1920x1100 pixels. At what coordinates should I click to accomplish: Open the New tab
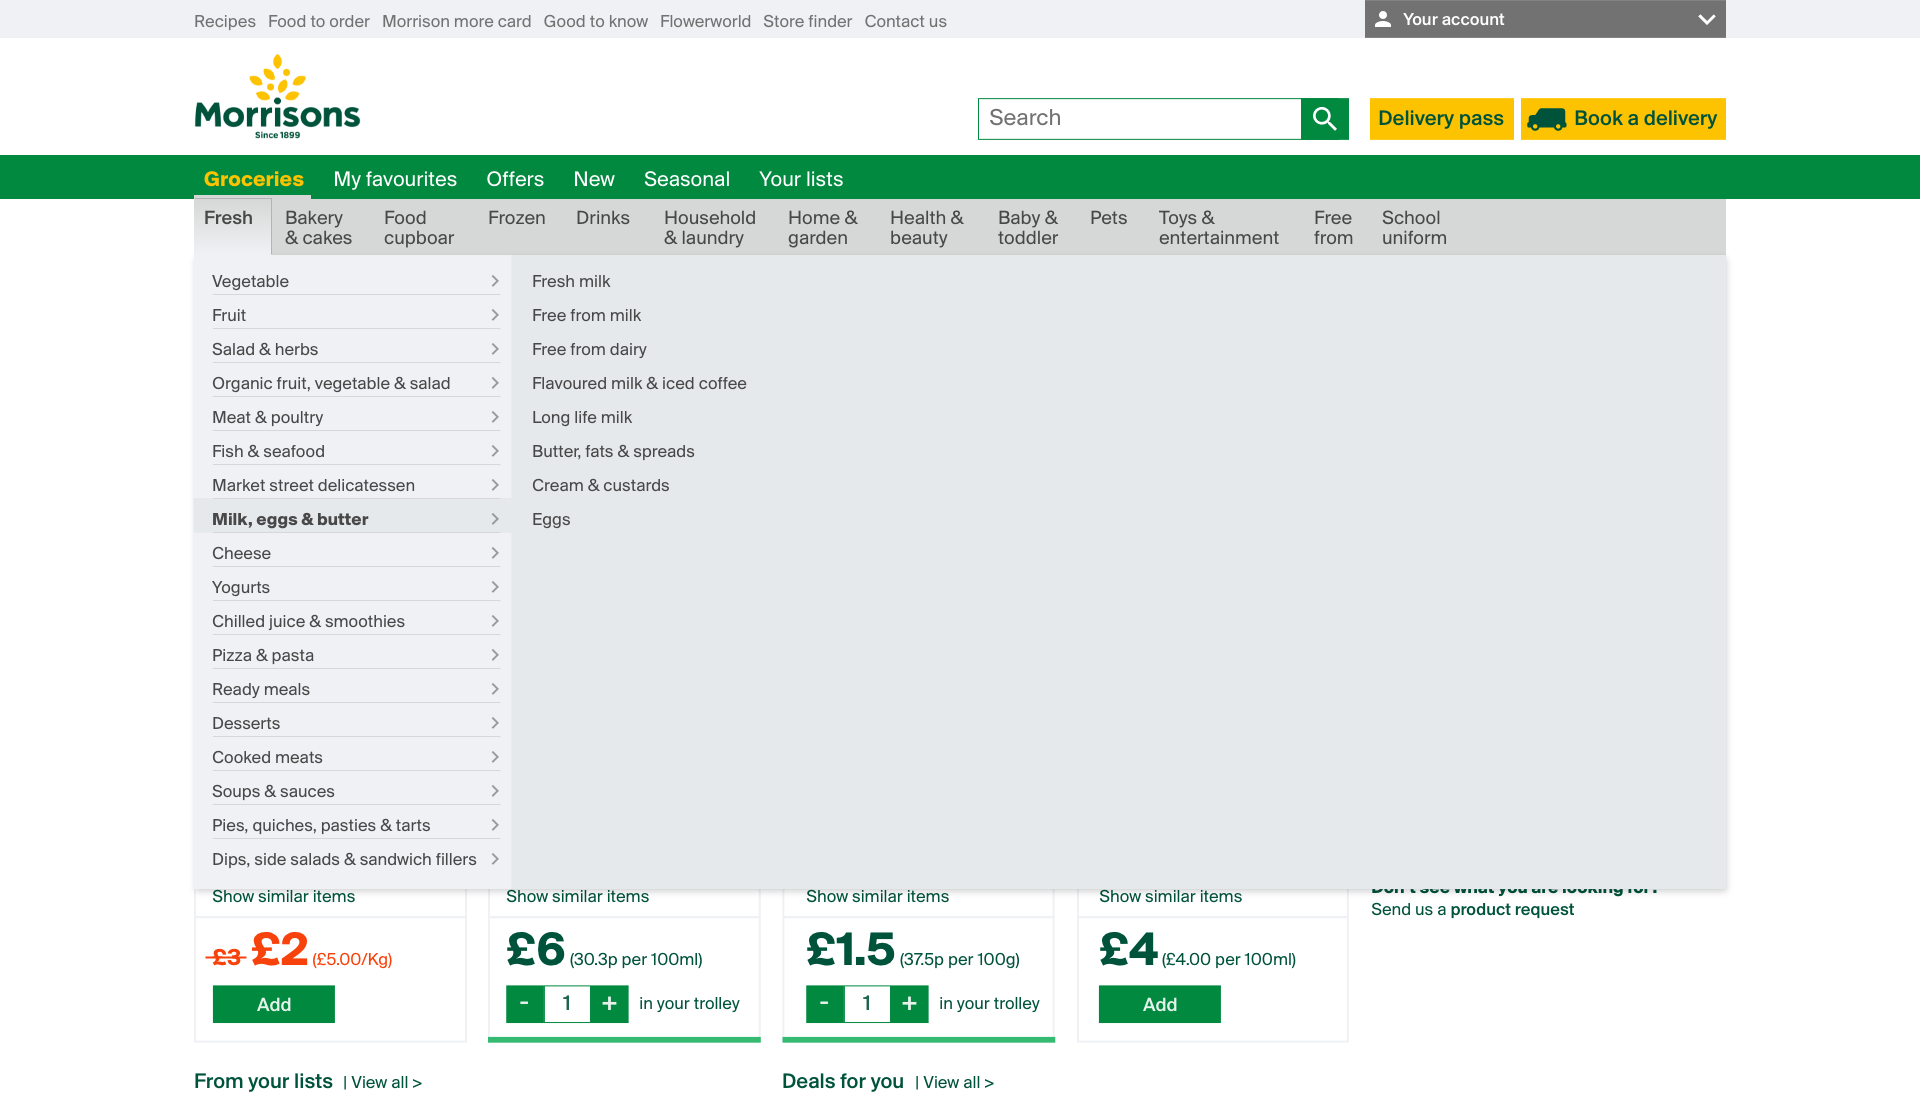594,179
